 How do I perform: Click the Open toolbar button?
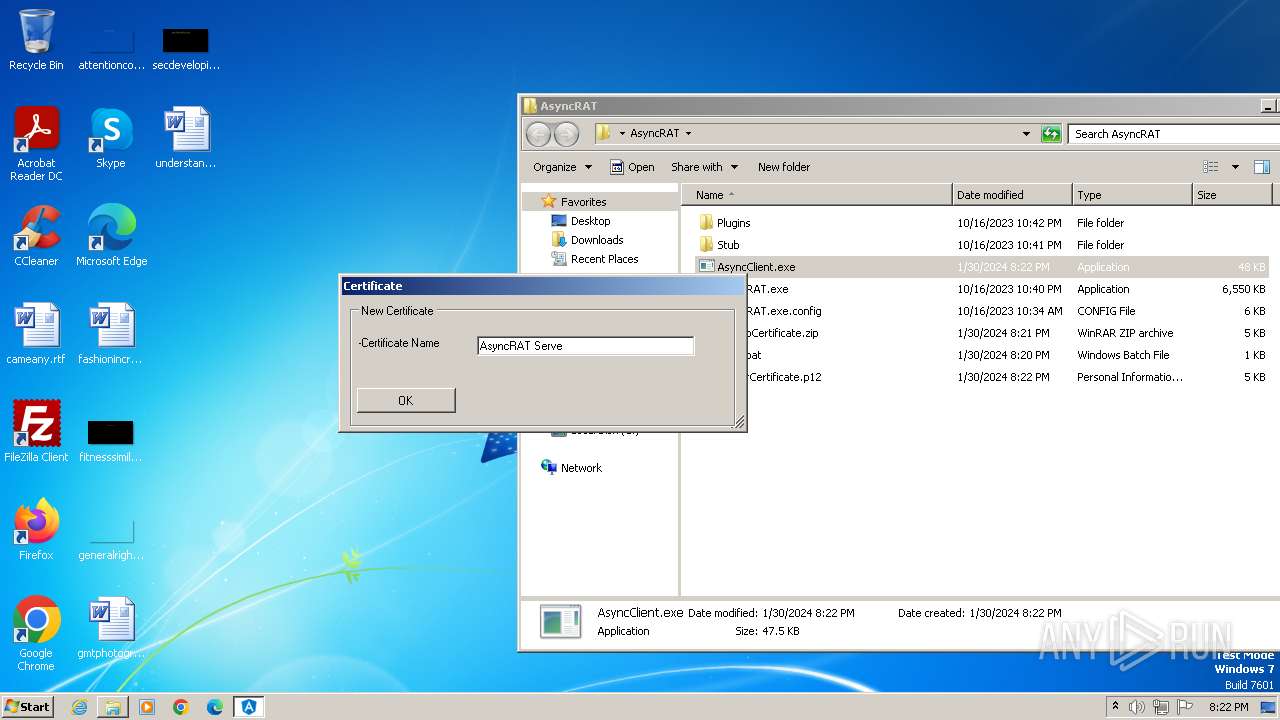[632, 167]
